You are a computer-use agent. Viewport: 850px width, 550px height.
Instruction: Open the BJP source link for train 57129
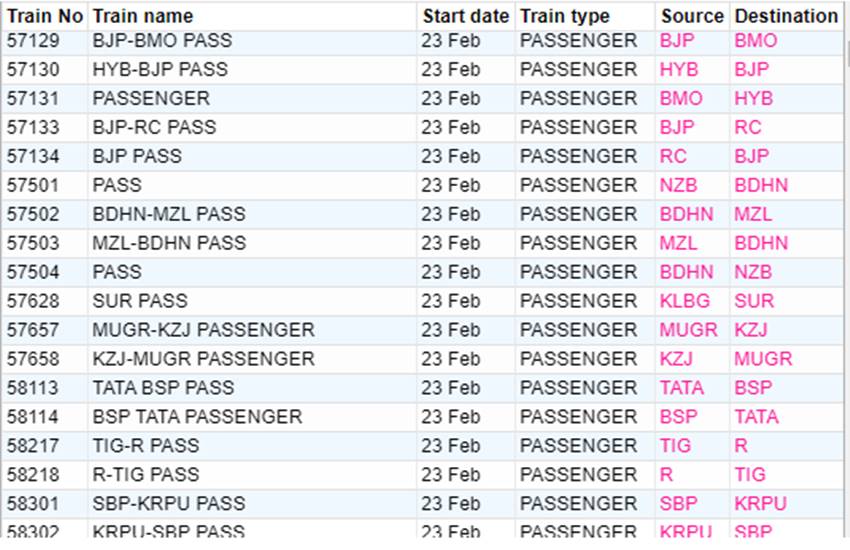tap(677, 41)
